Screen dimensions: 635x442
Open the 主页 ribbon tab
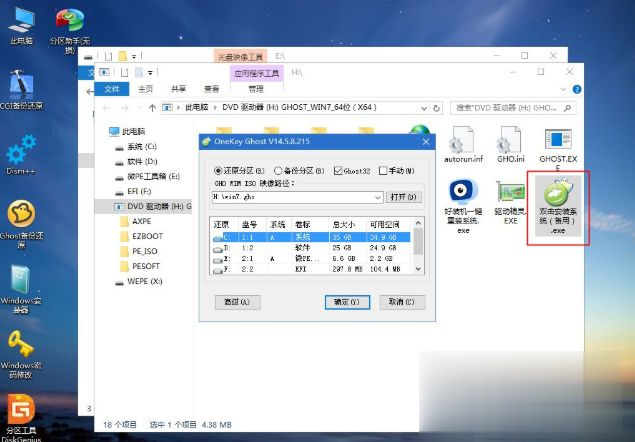(145, 89)
